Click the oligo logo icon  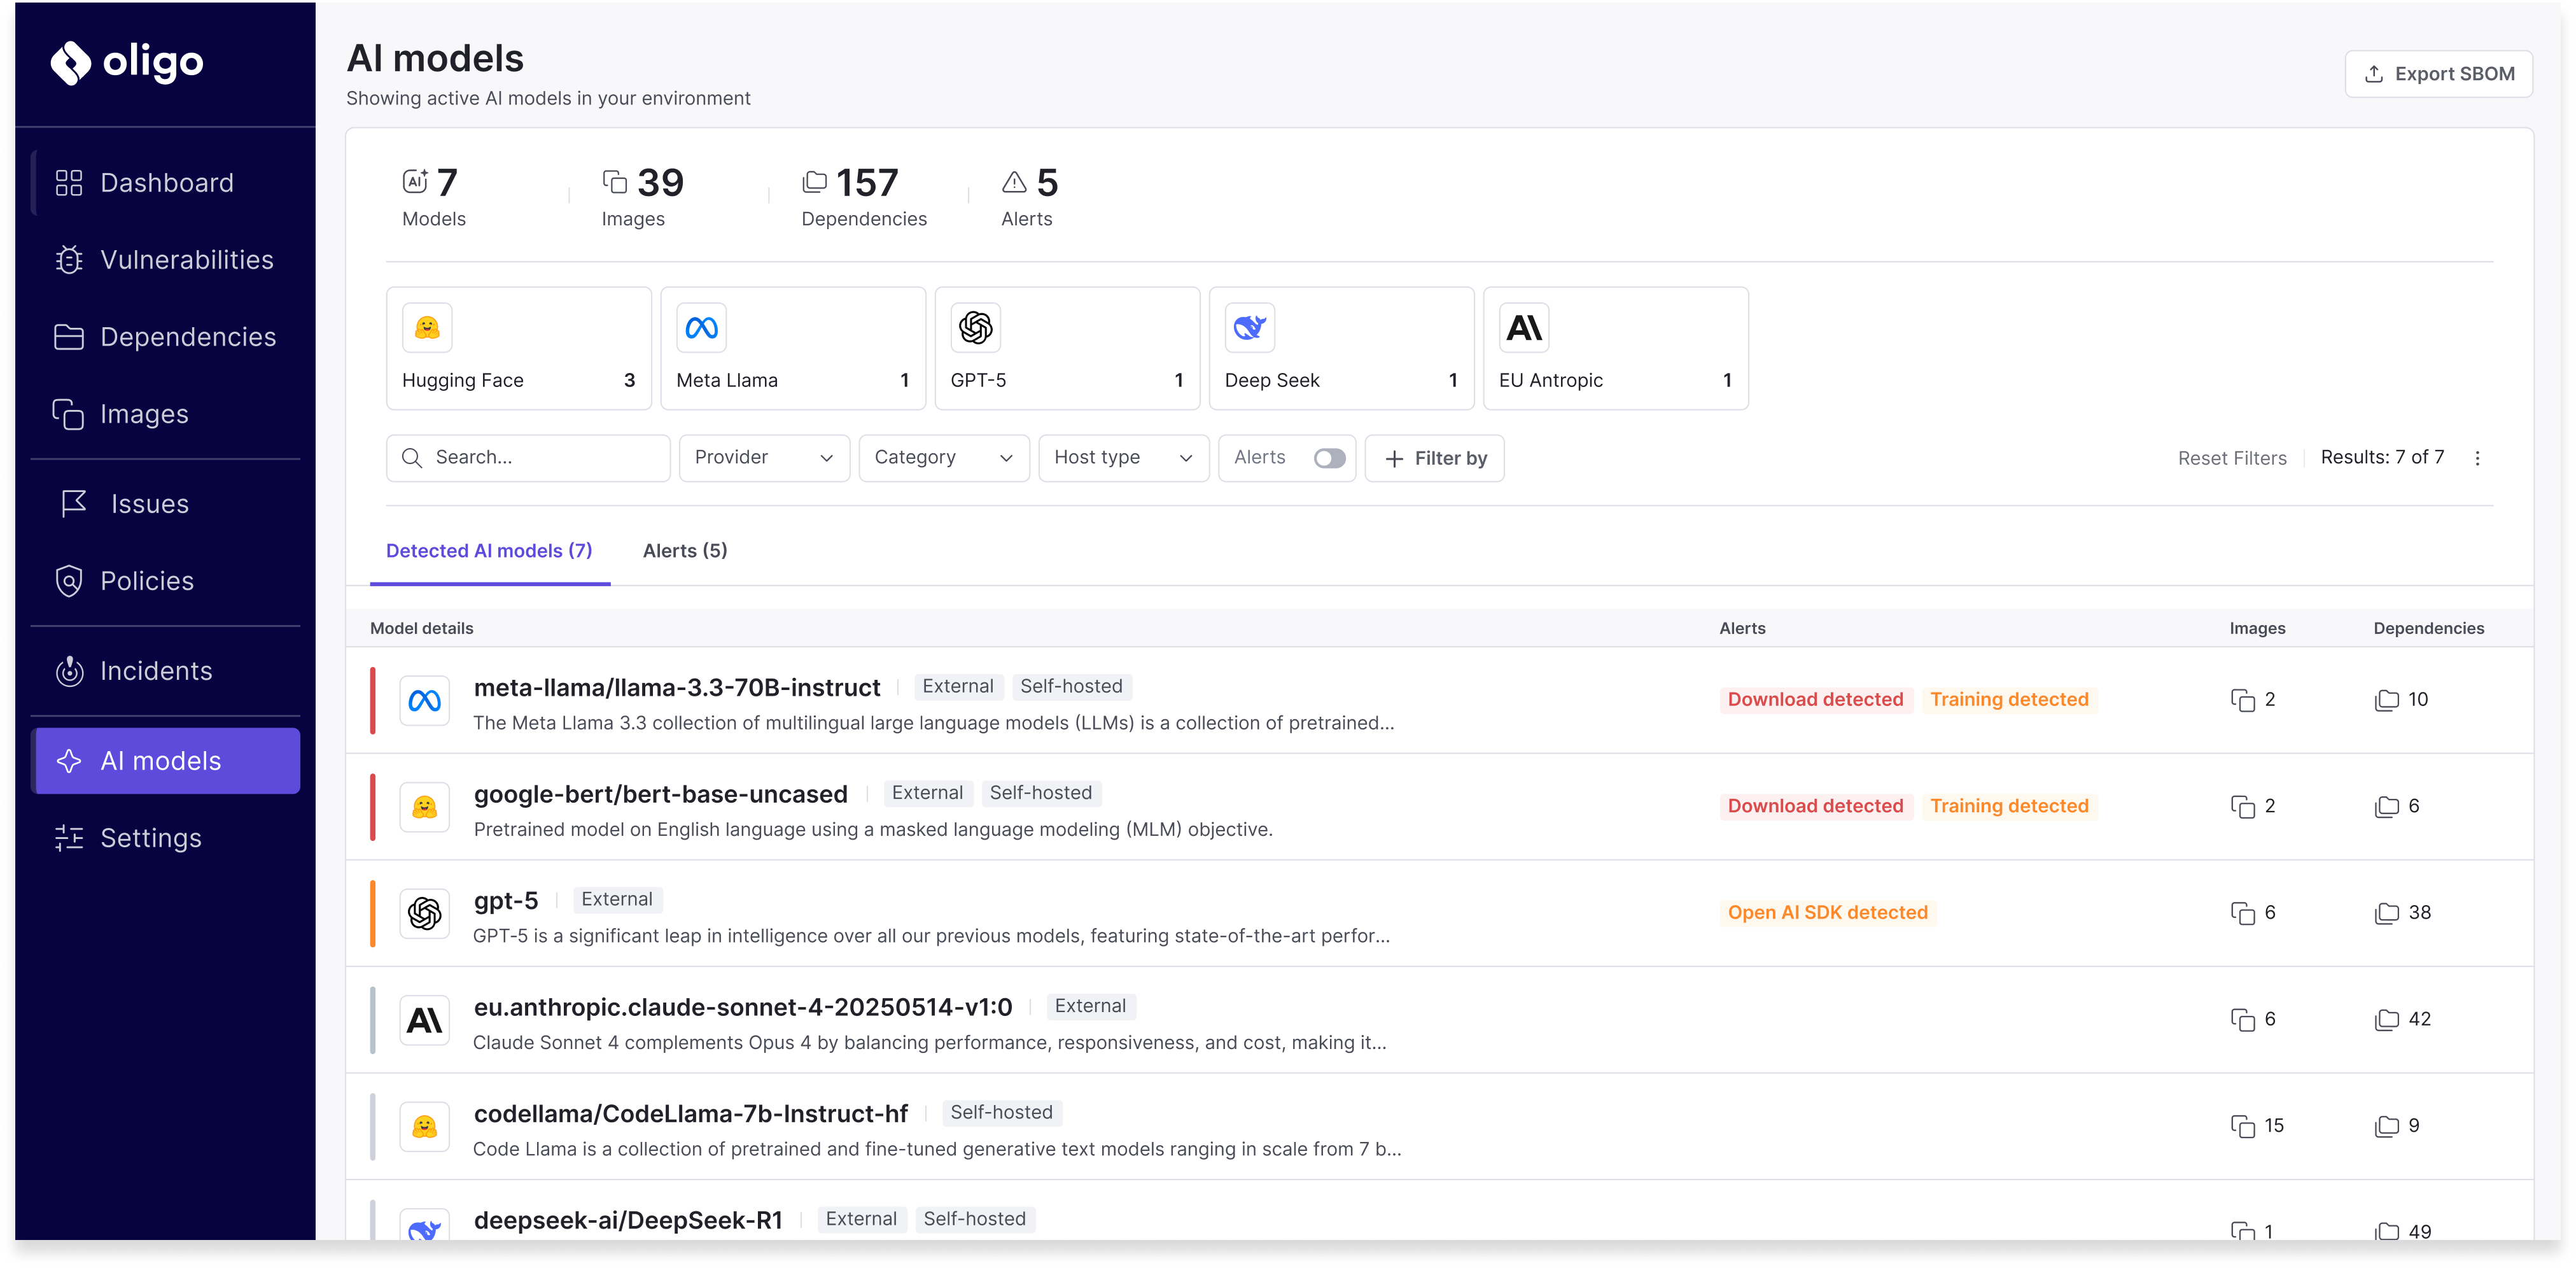71,63
